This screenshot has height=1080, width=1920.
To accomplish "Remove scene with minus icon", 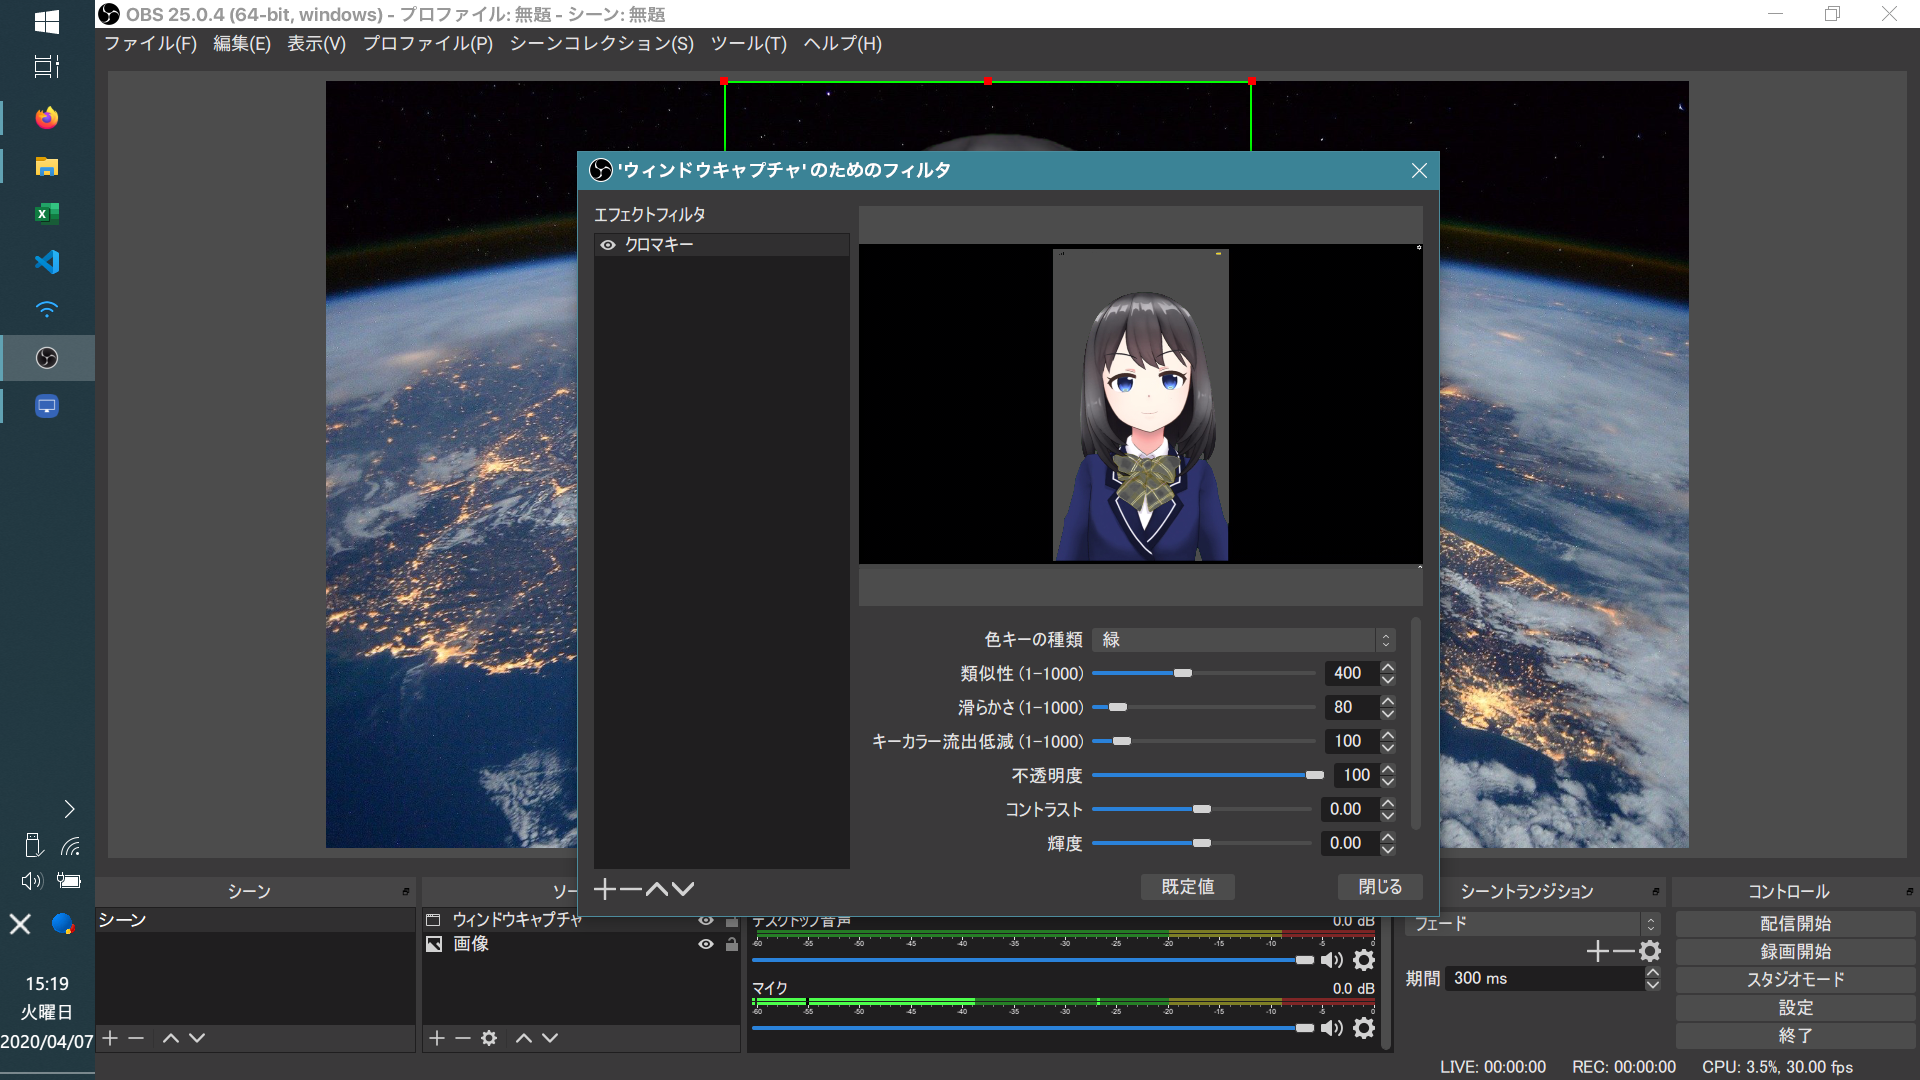I will point(136,1038).
